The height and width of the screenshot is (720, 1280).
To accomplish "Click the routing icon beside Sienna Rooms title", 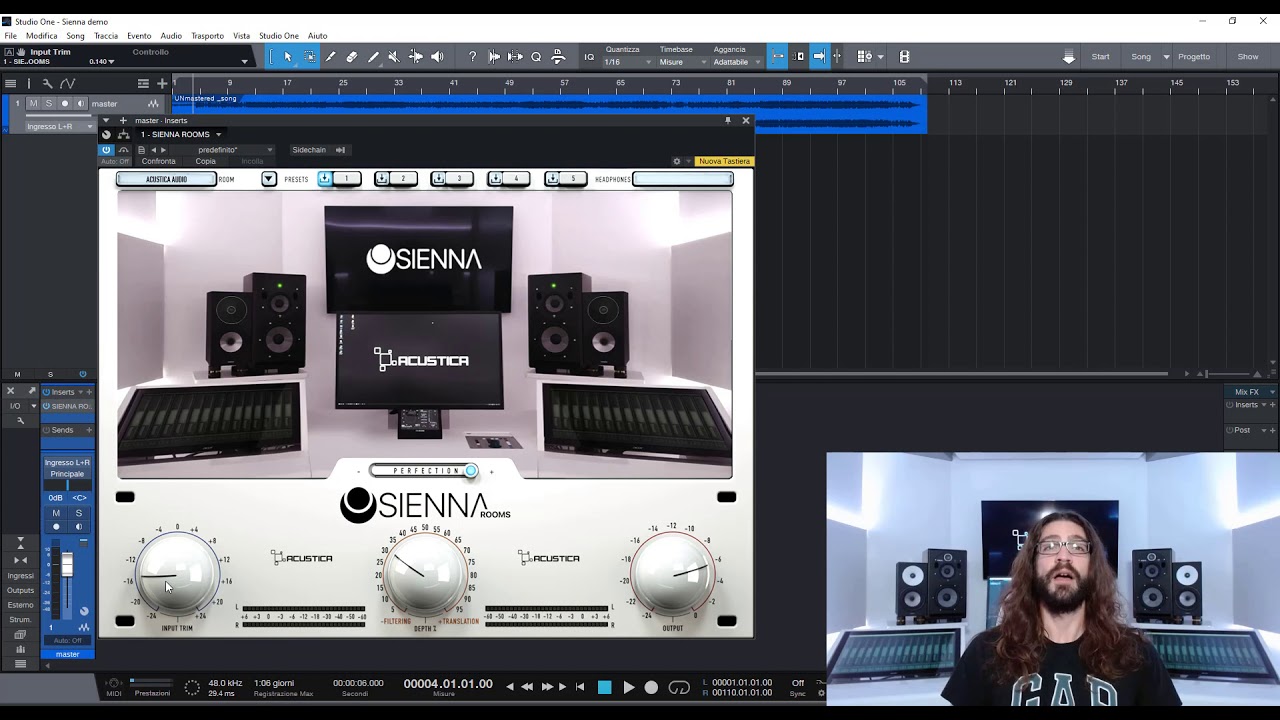I will 124,134.
